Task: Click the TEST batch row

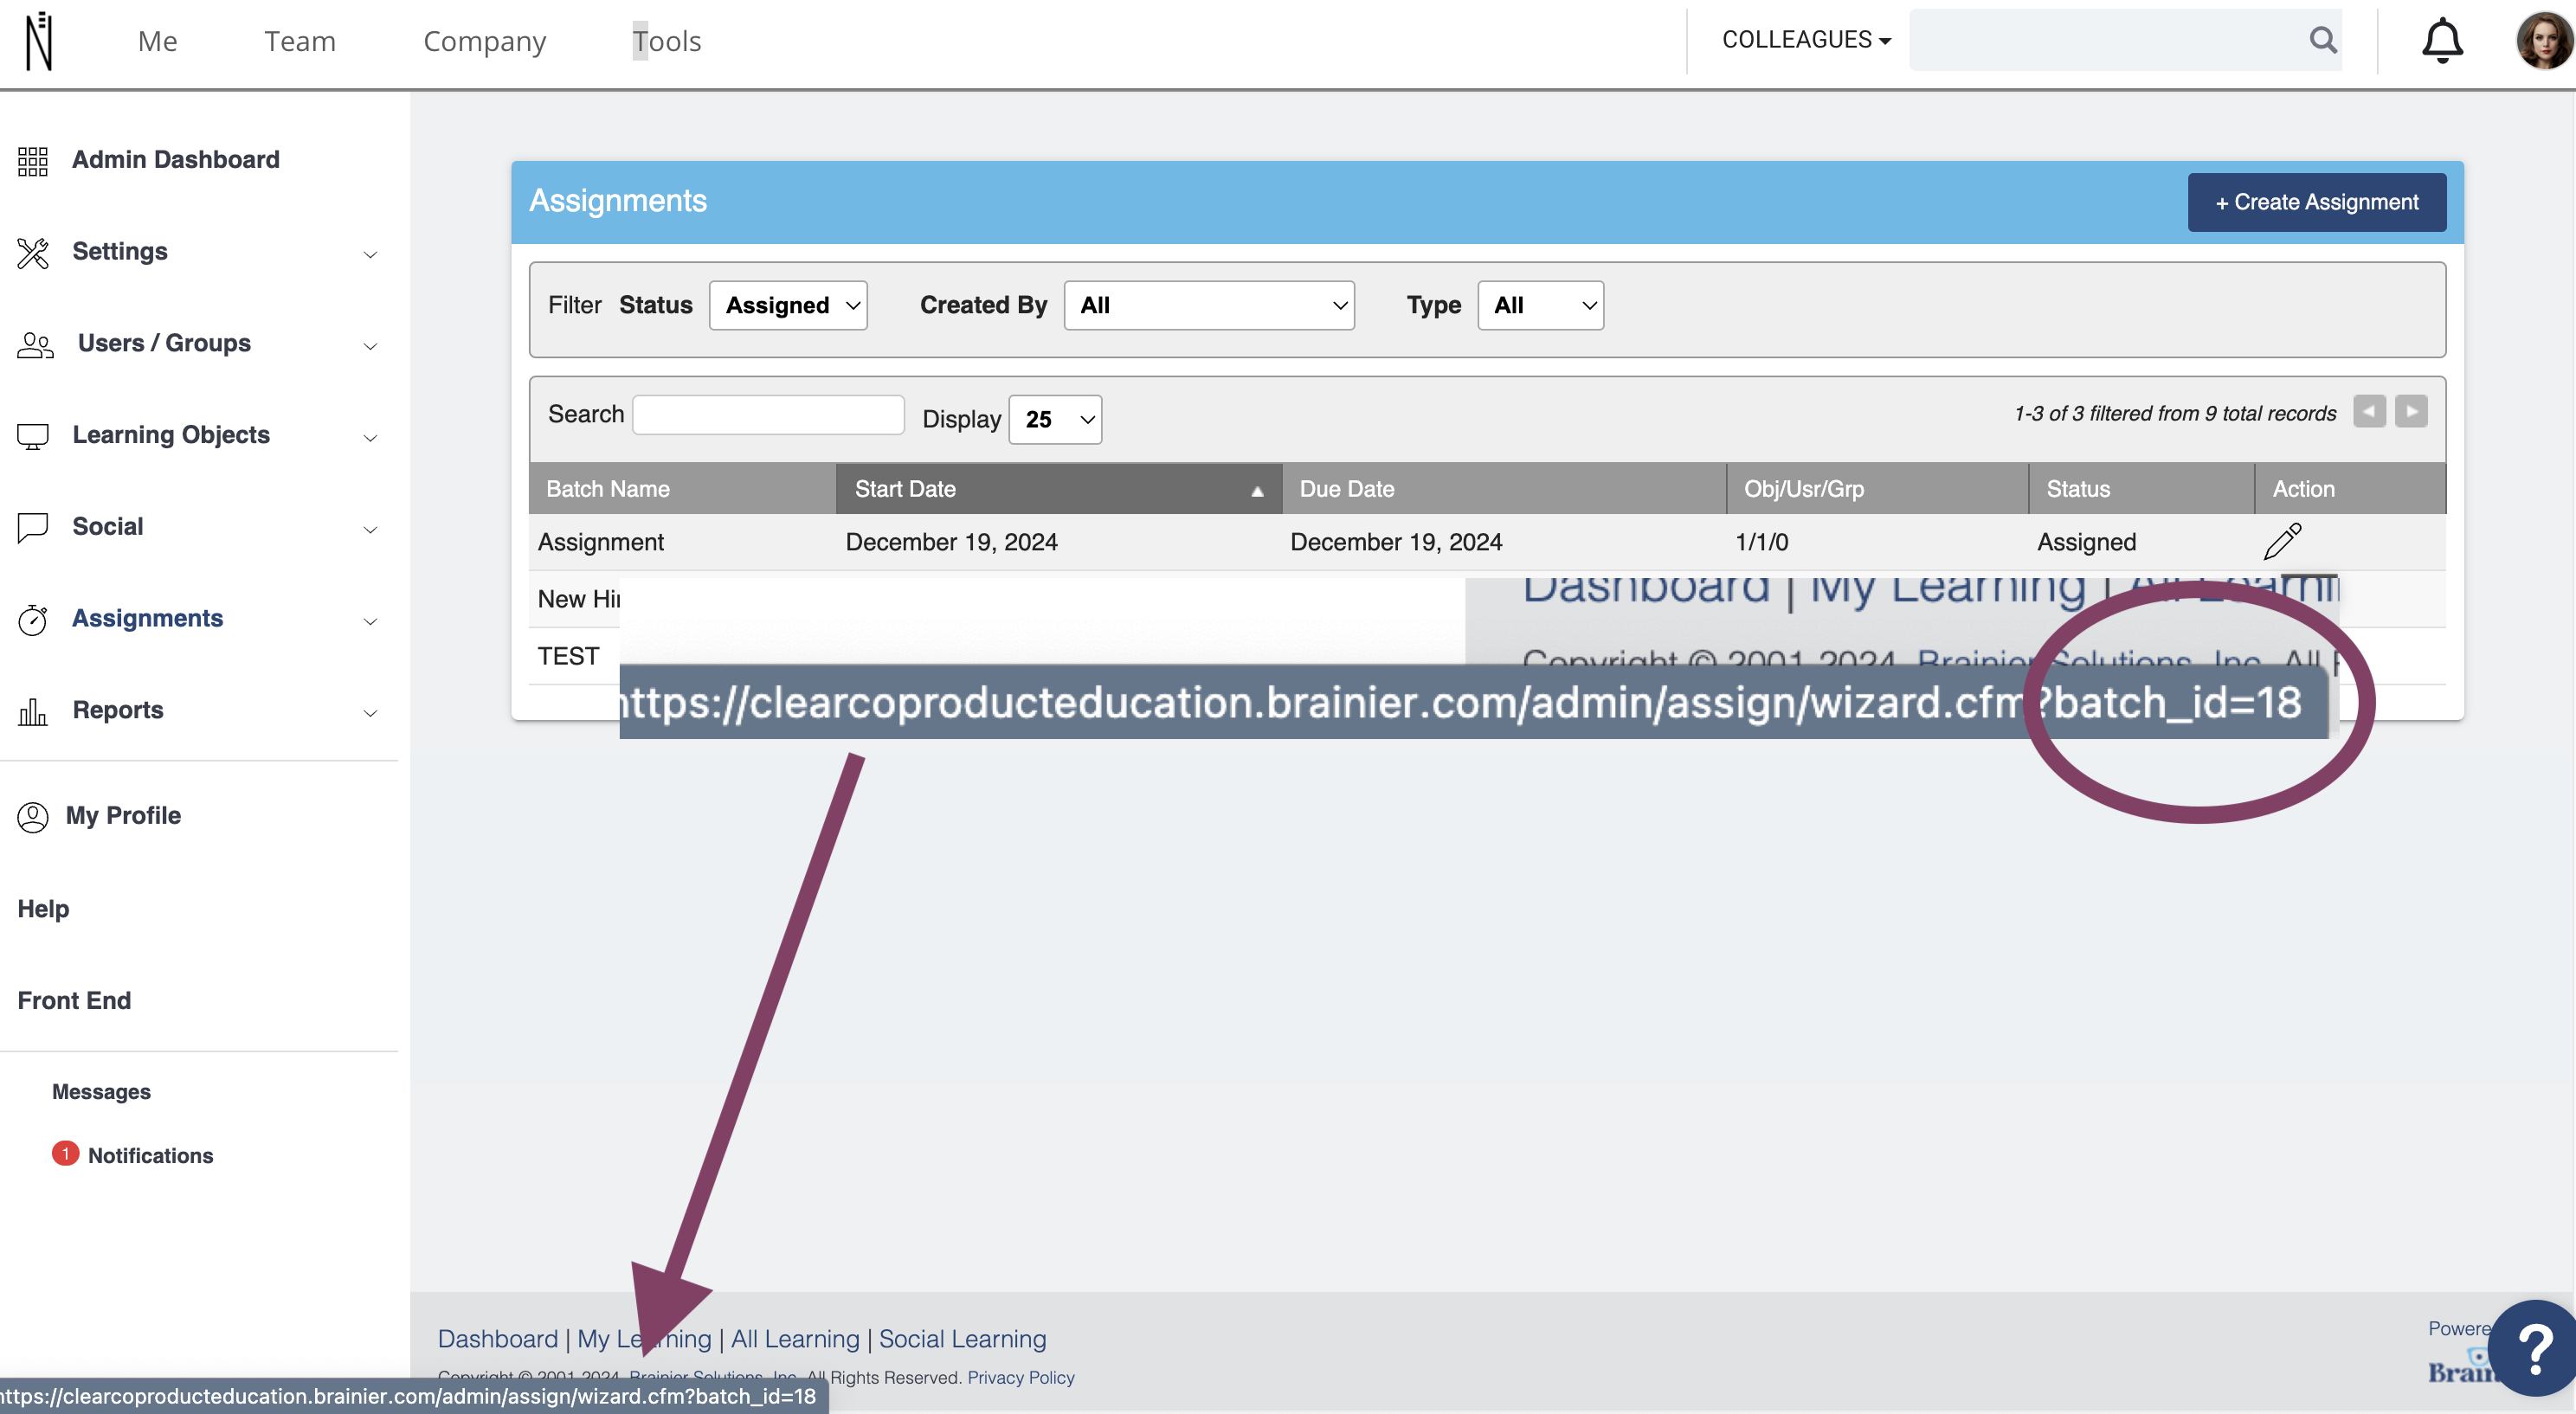Action: [x=568, y=656]
